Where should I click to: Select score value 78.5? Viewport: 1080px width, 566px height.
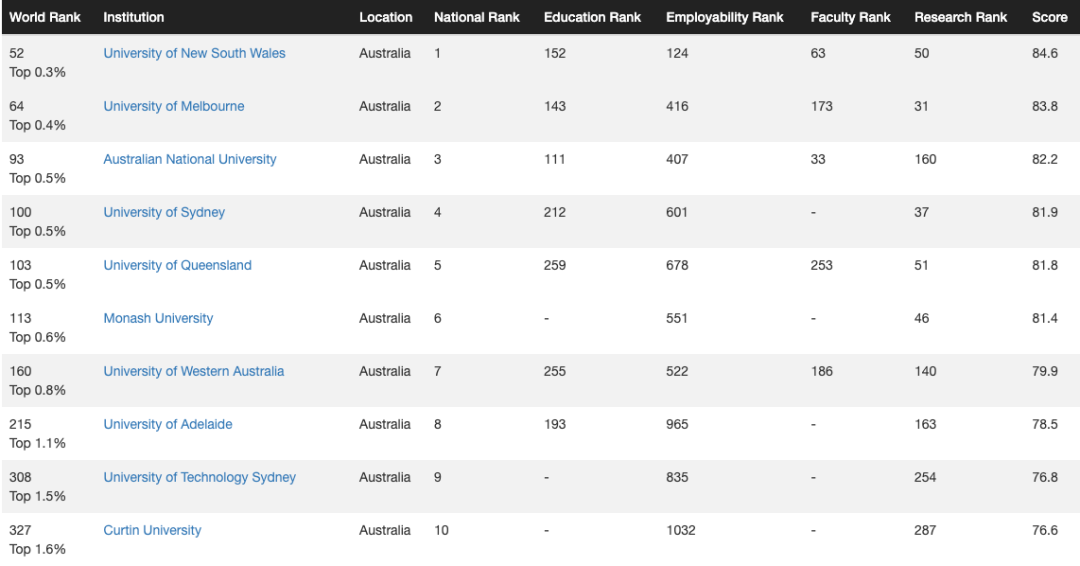1045,424
